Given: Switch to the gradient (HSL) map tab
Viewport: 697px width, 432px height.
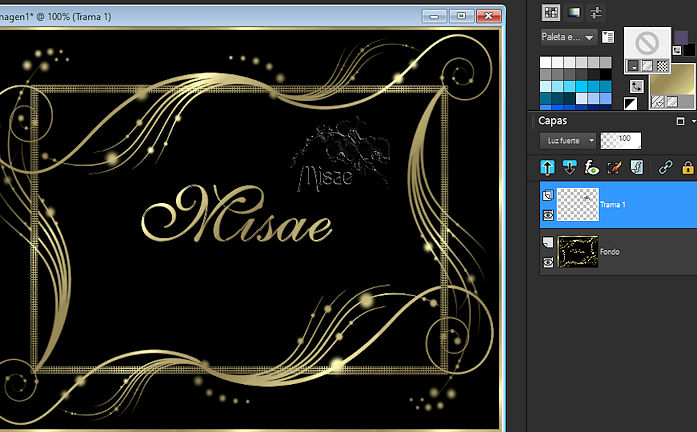Looking at the screenshot, I should click(x=573, y=12).
